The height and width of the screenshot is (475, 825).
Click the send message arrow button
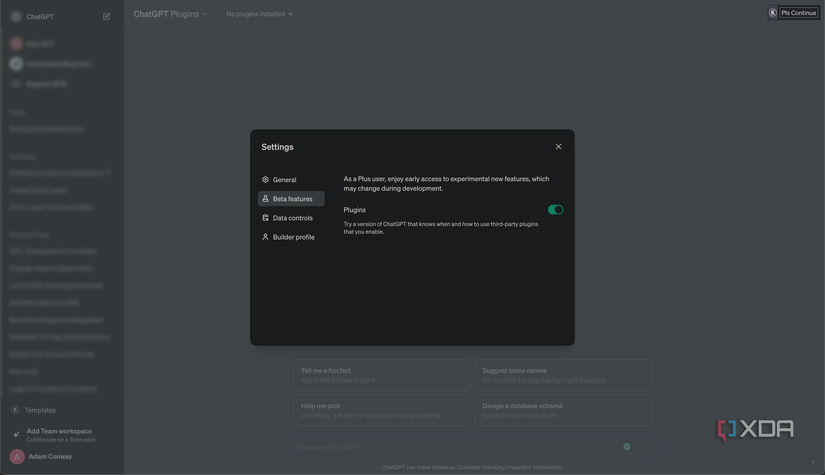pyautogui.click(x=642, y=447)
